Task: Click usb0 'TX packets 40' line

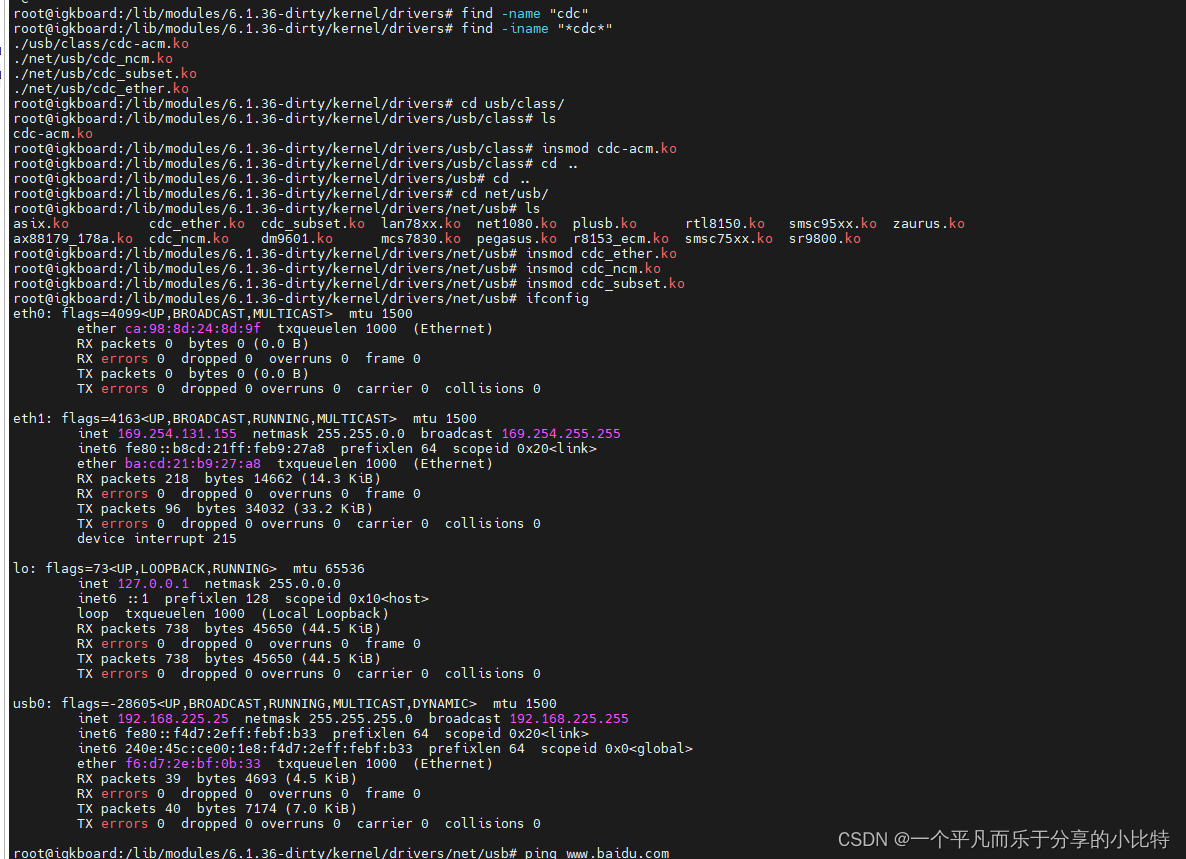Action: tap(216, 809)
